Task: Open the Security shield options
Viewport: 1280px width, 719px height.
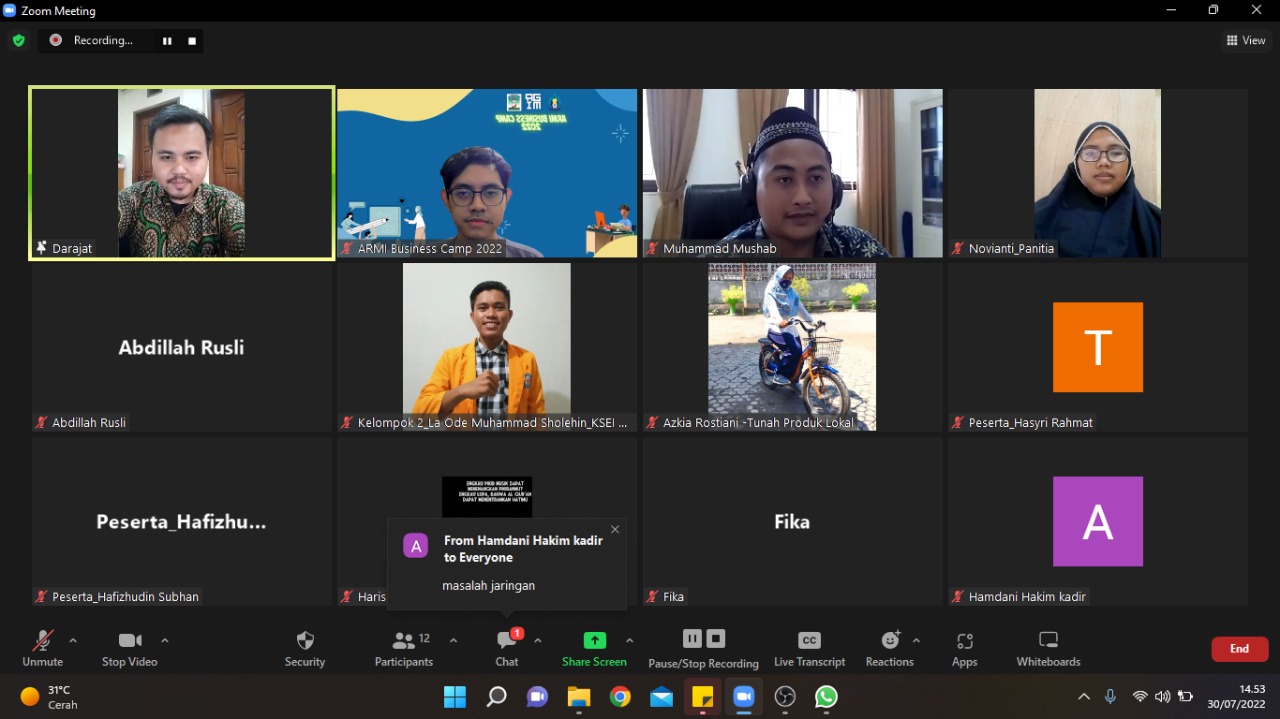Action: tap(305, 648)
